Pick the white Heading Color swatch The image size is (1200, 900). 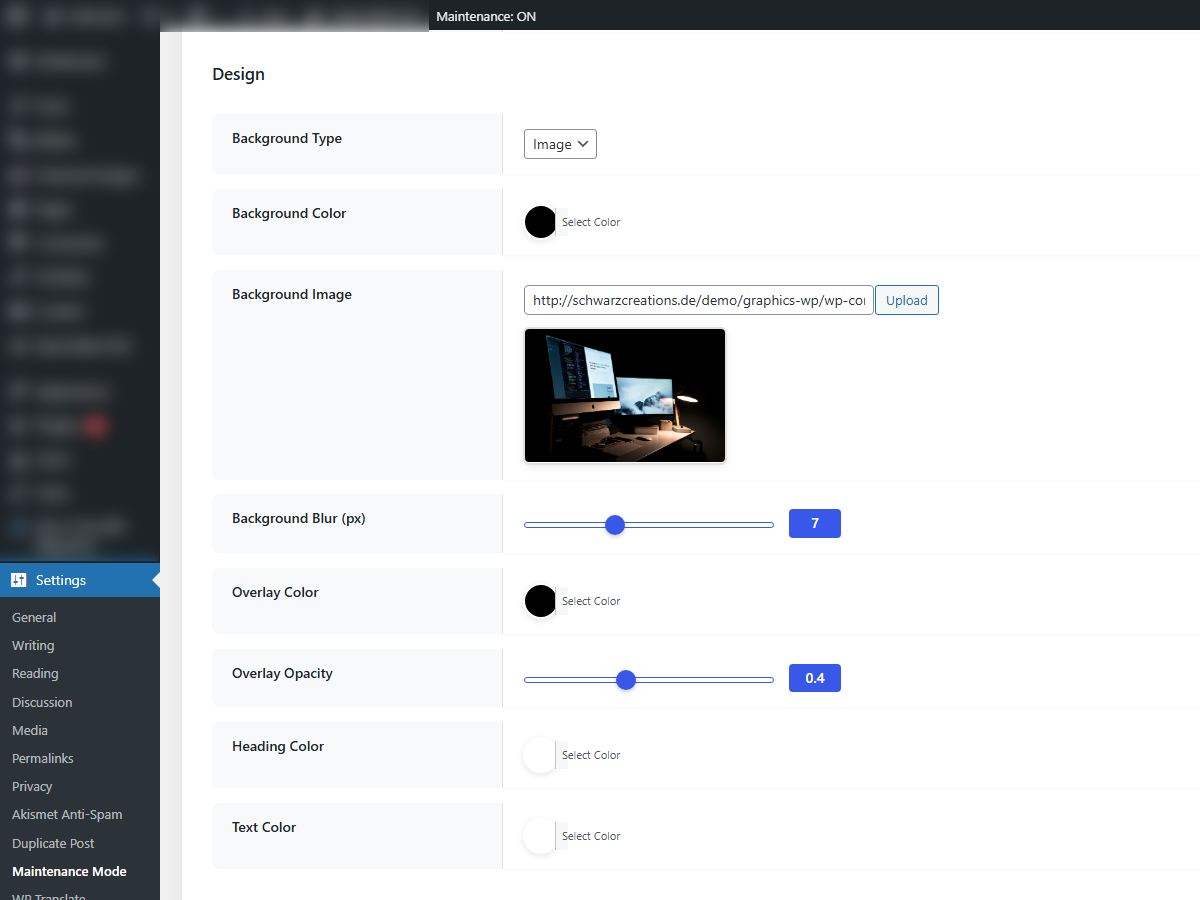(540, 755)
